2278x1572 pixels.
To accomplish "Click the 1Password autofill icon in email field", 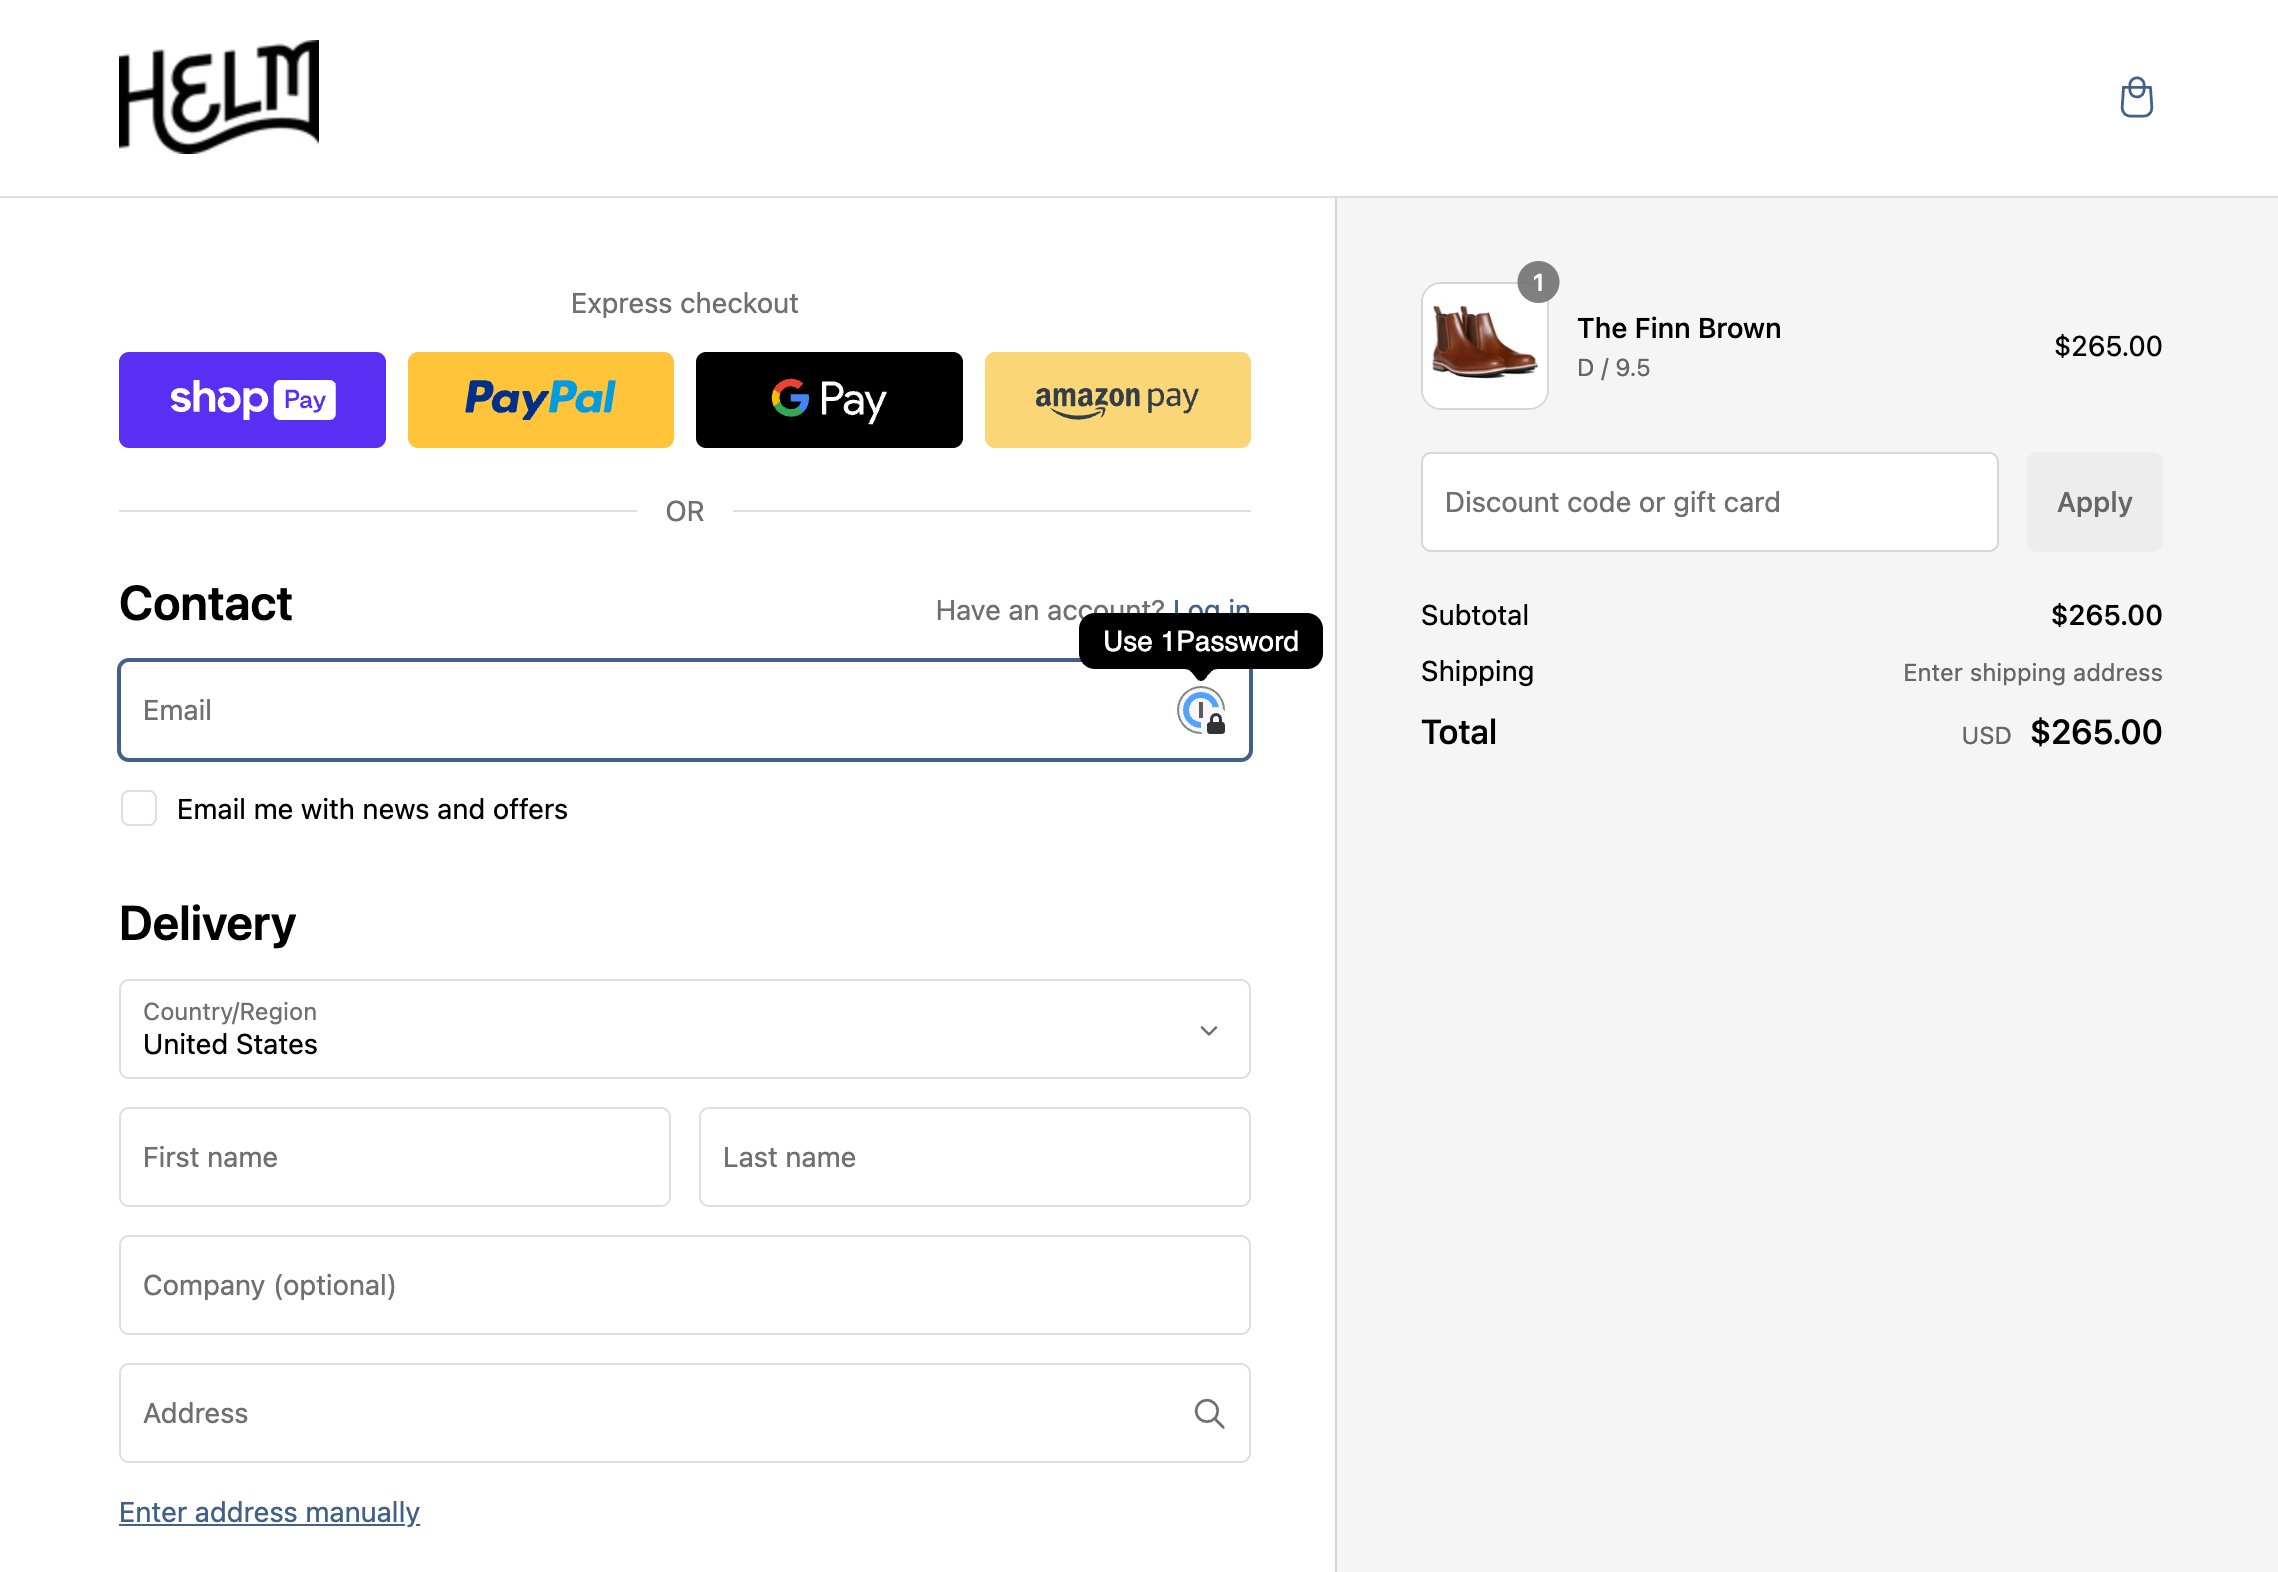I will tap(1198, 708).
